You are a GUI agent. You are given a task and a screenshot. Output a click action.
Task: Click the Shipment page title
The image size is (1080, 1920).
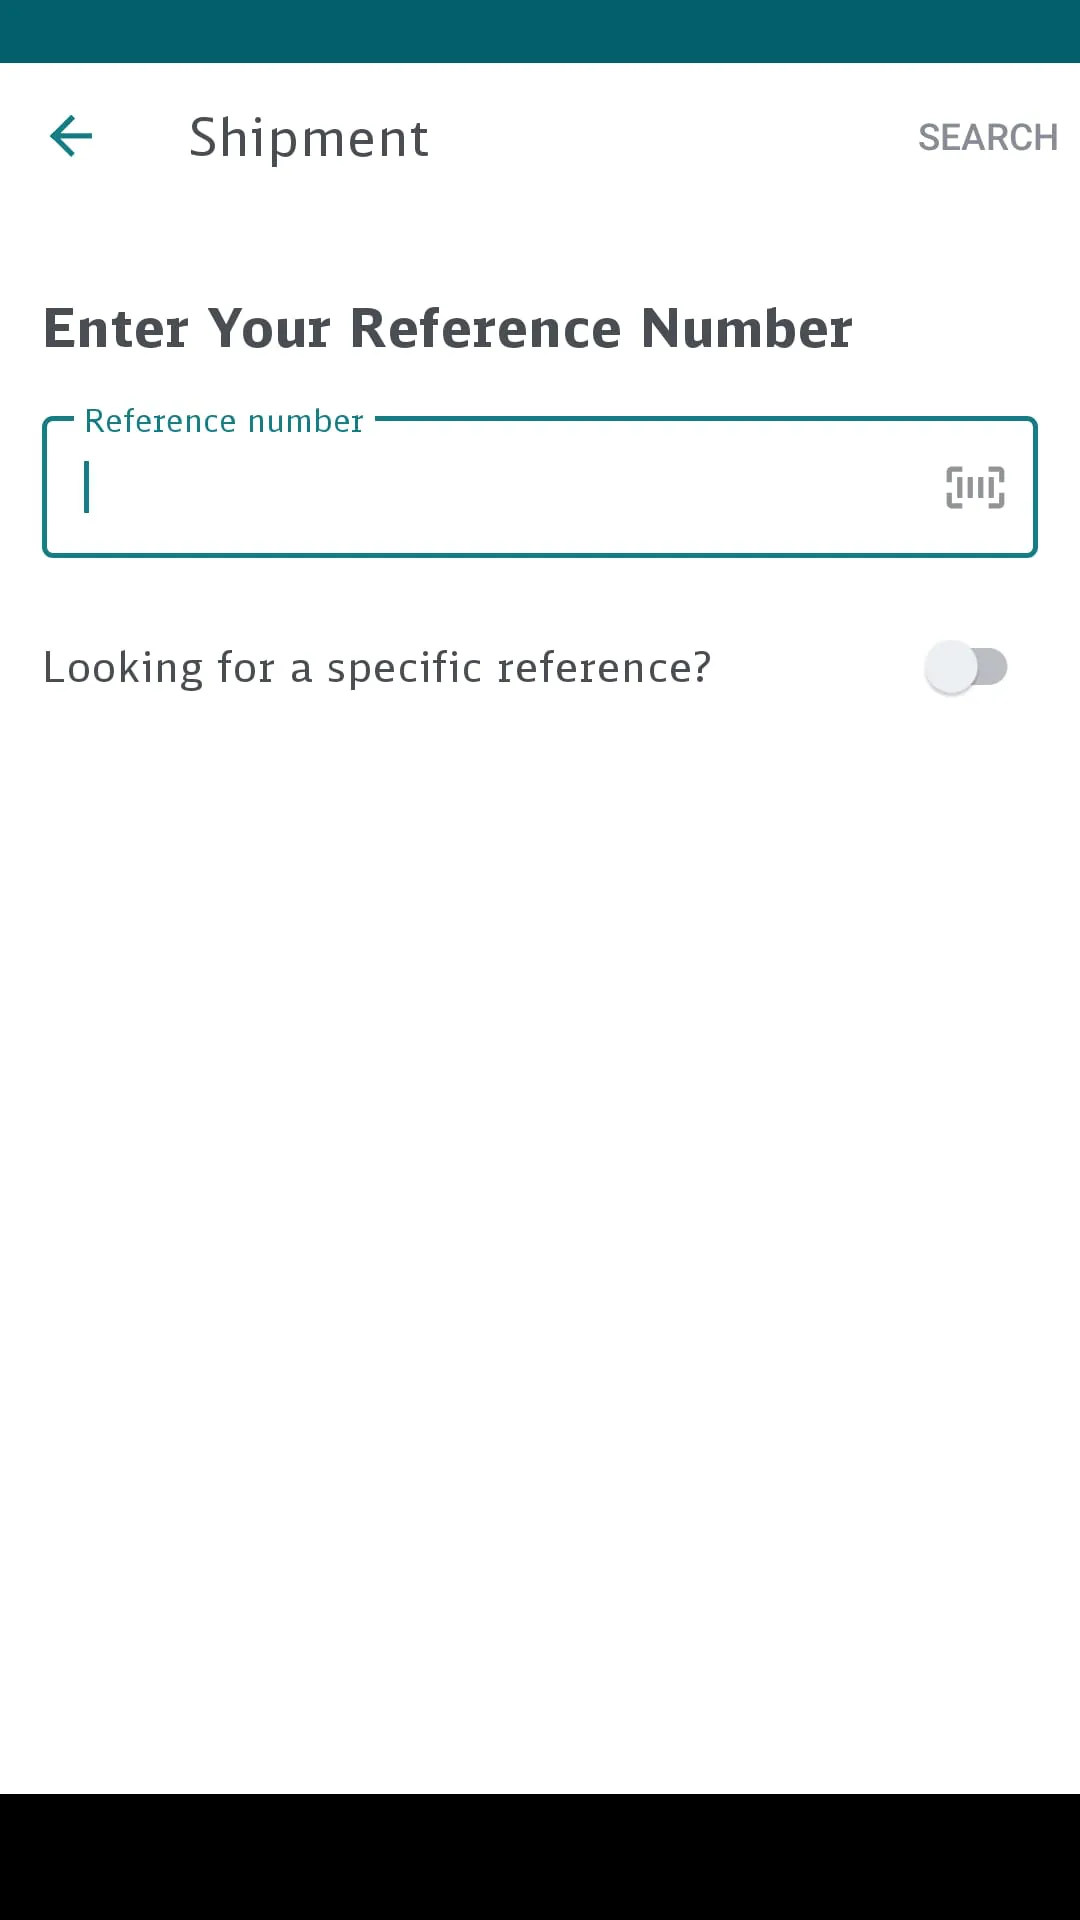coord(309,137)
